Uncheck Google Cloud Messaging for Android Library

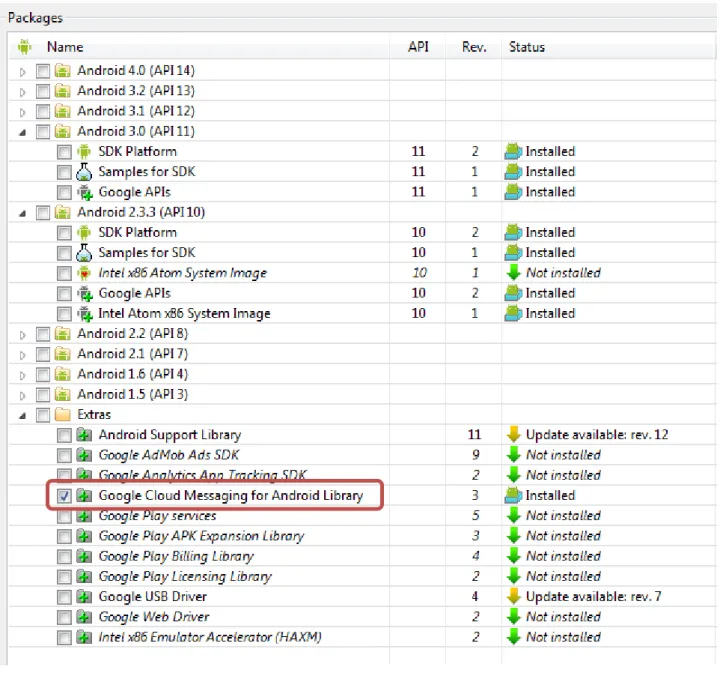click(64, 495)
